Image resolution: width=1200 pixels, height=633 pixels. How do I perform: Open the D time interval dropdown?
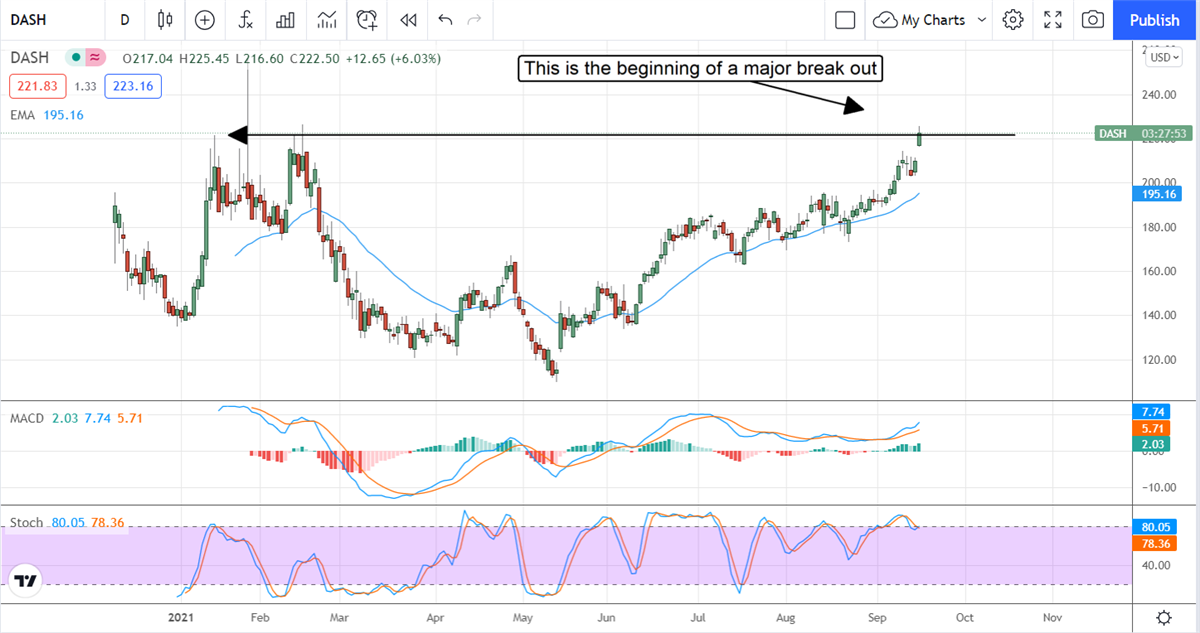[124, 20]
